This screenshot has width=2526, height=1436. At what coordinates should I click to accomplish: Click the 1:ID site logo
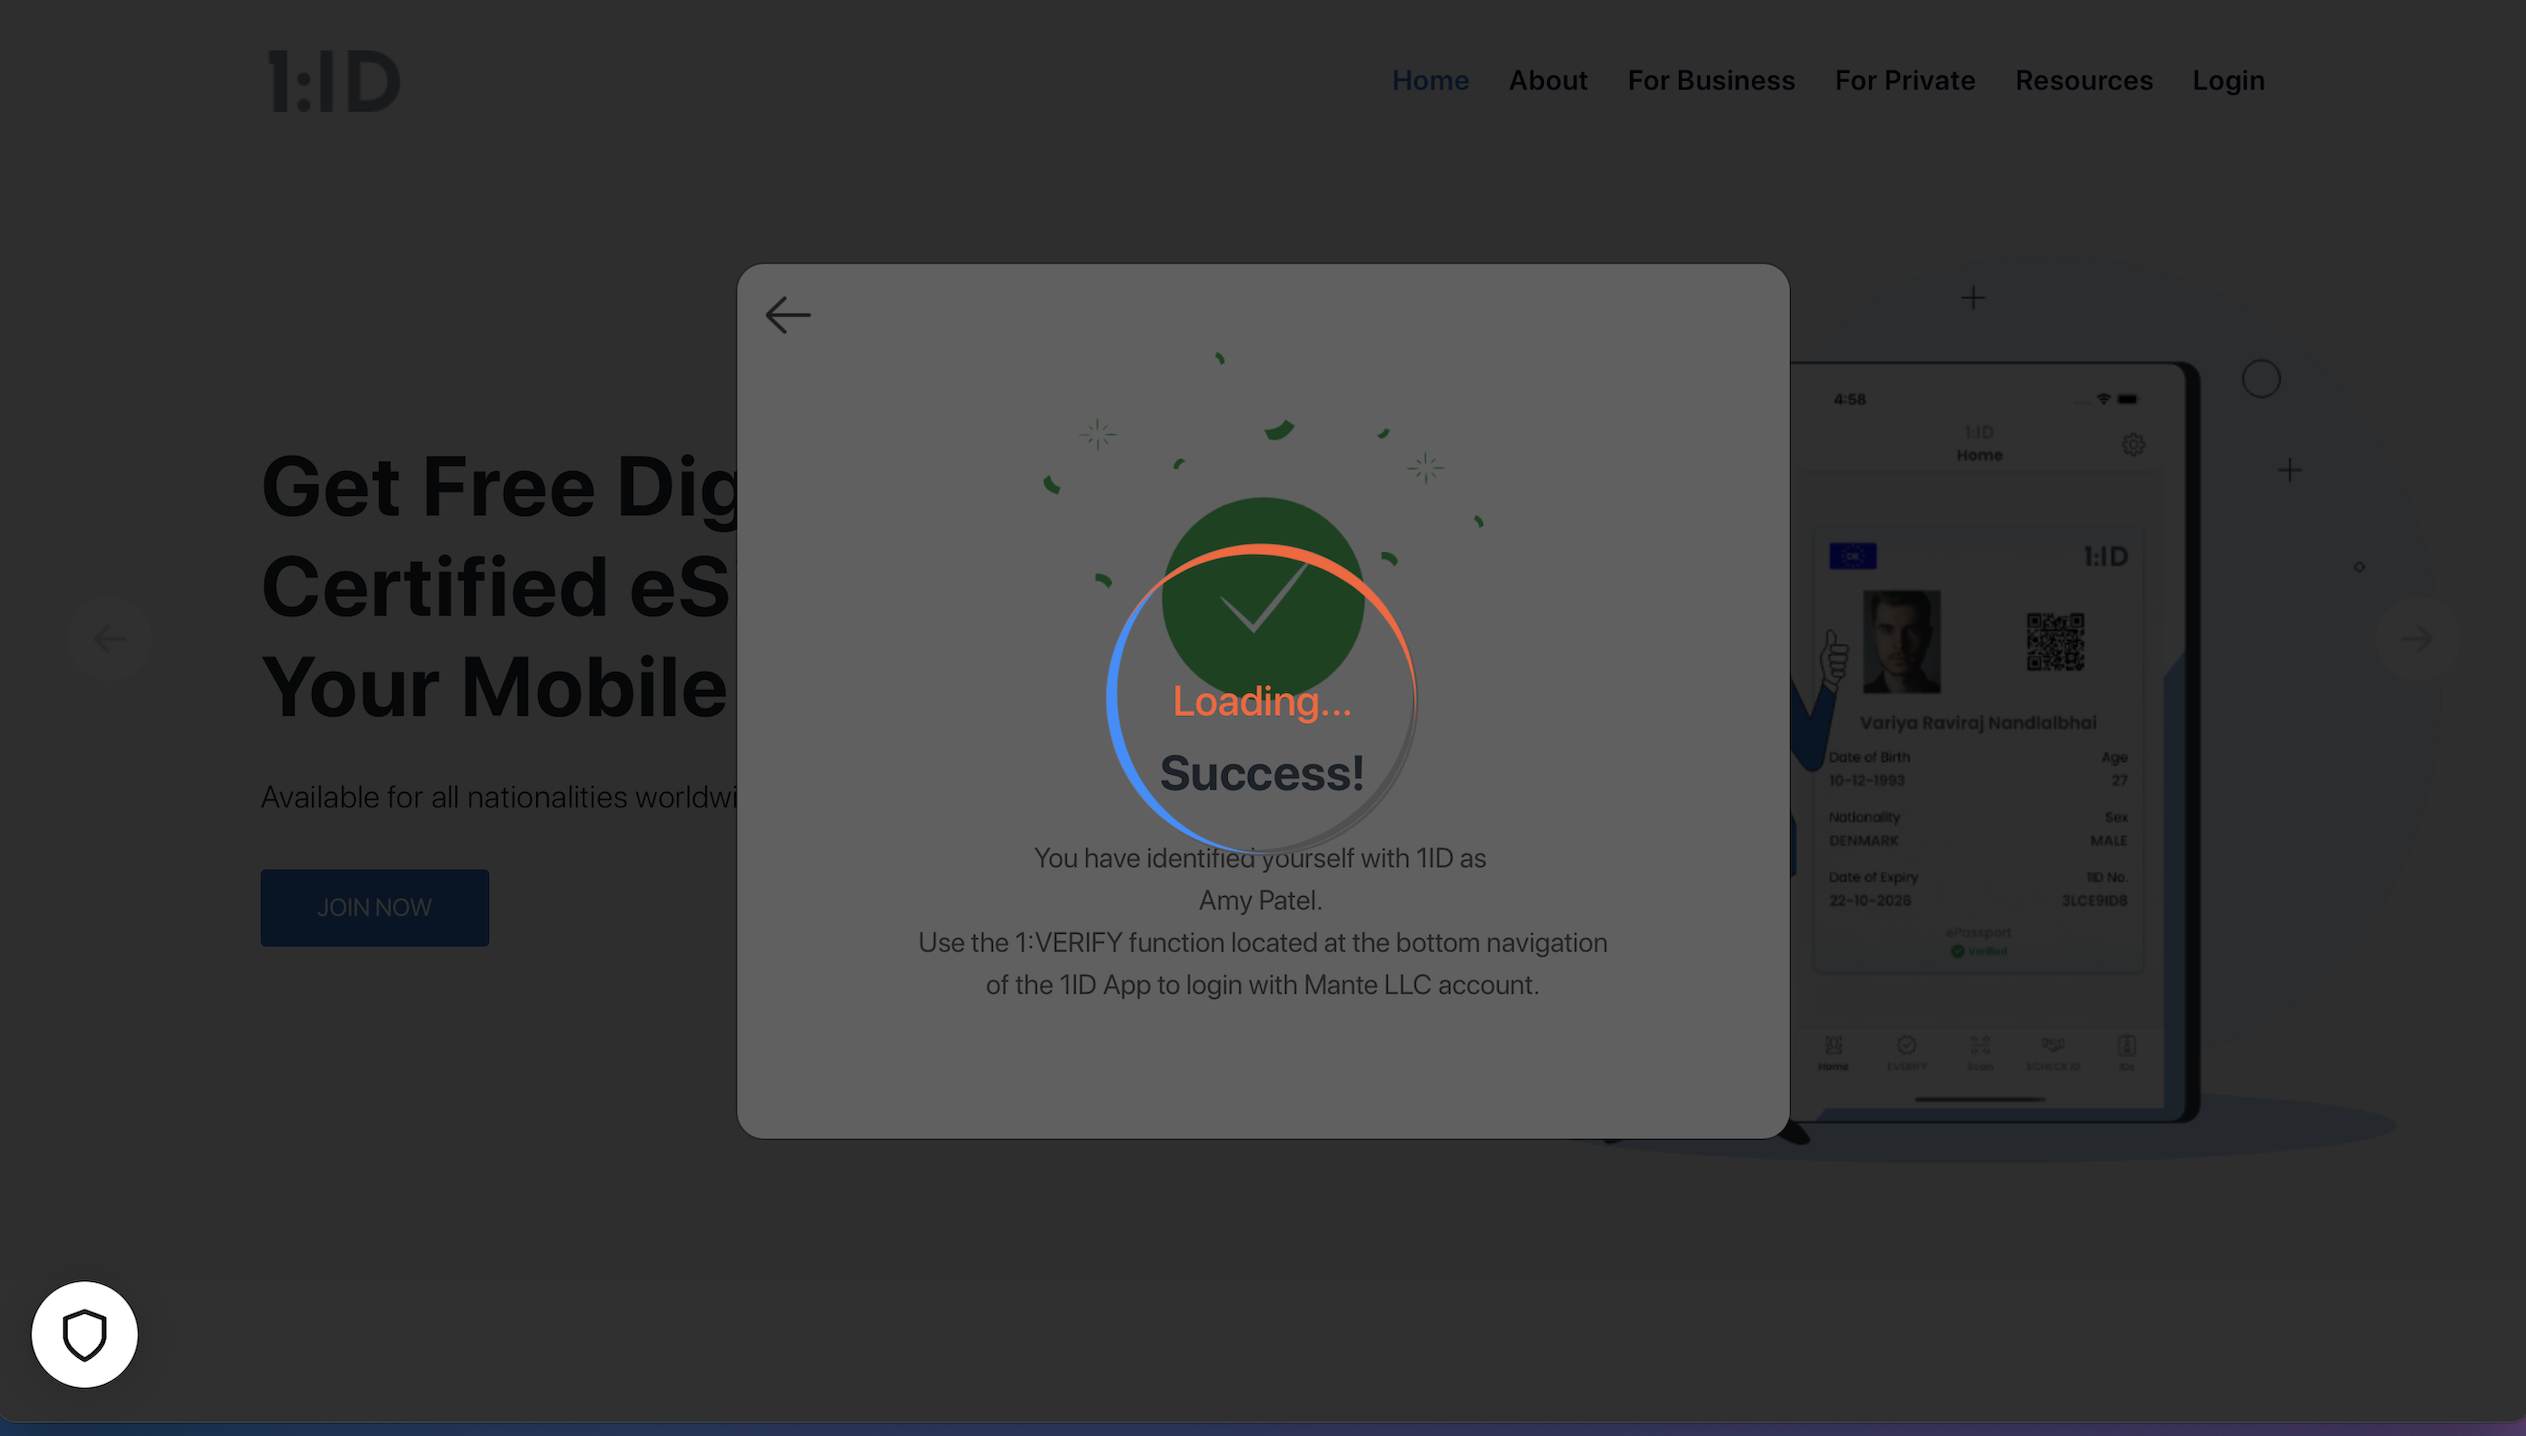pos(335,81)
